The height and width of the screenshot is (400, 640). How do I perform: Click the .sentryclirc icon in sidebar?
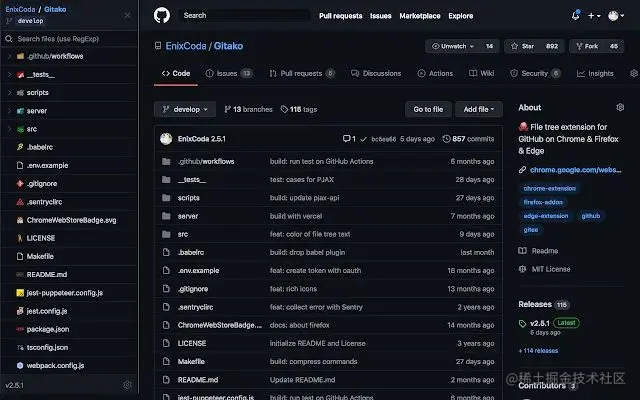20,202
